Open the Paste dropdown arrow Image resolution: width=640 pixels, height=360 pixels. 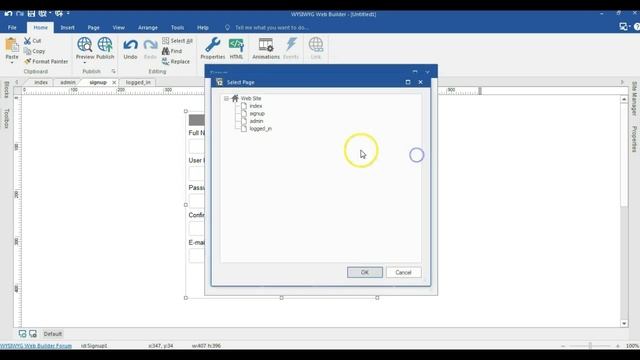(12, 63)
